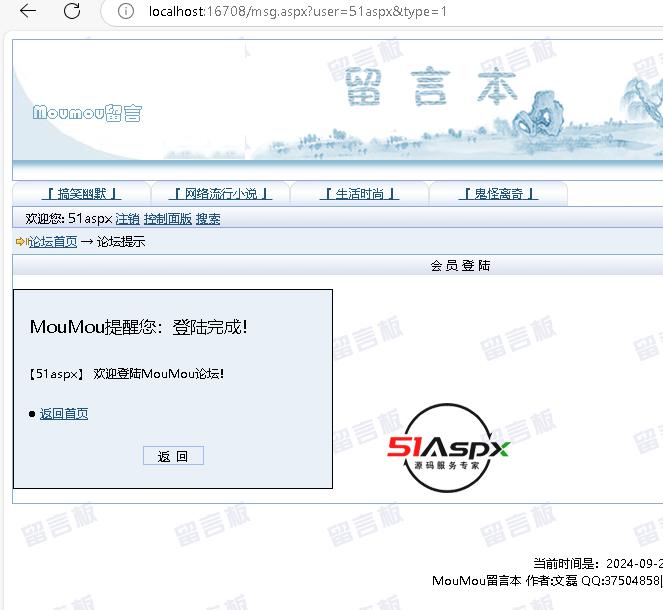Screen dimensions: 663x610
Task: Open the 控制面版 control panel link
Action: point(167,219)
